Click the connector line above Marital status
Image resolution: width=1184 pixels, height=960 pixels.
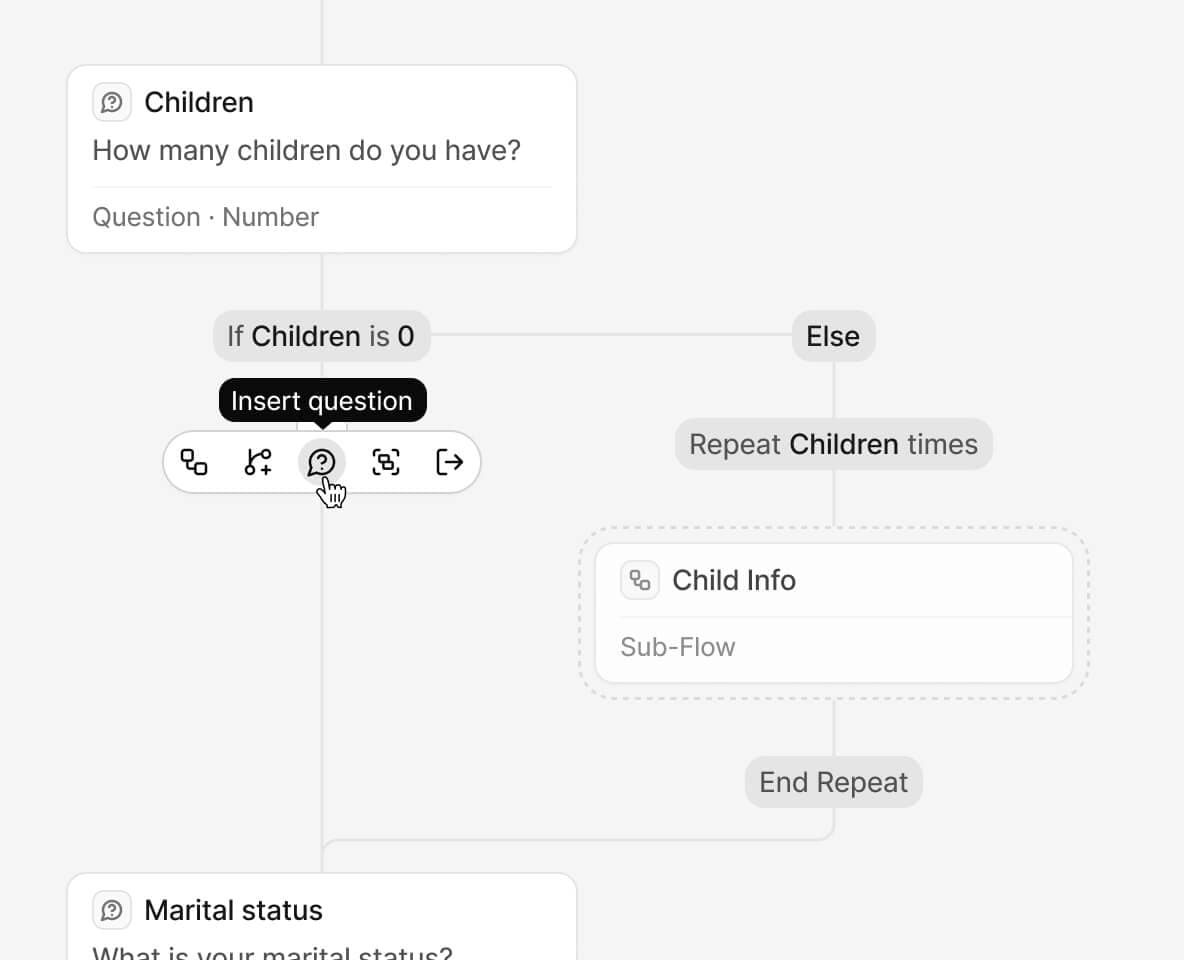click(322, 855)
